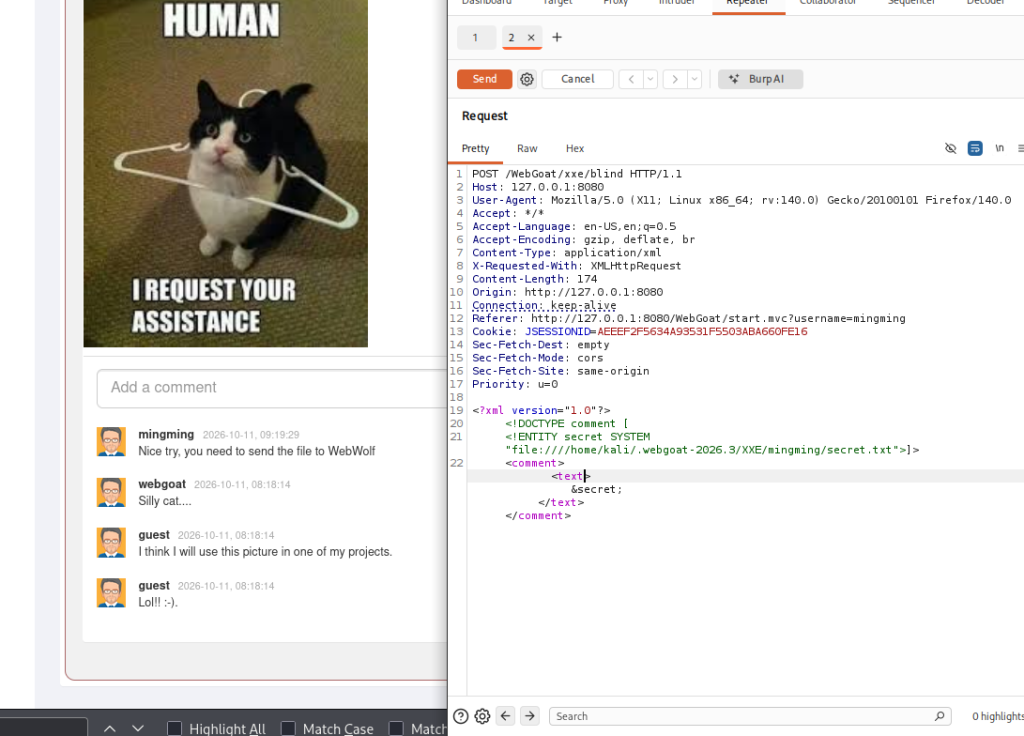Go to previous request in Repeater history
Screen dimensions: 1024x736
coord(631,79)
